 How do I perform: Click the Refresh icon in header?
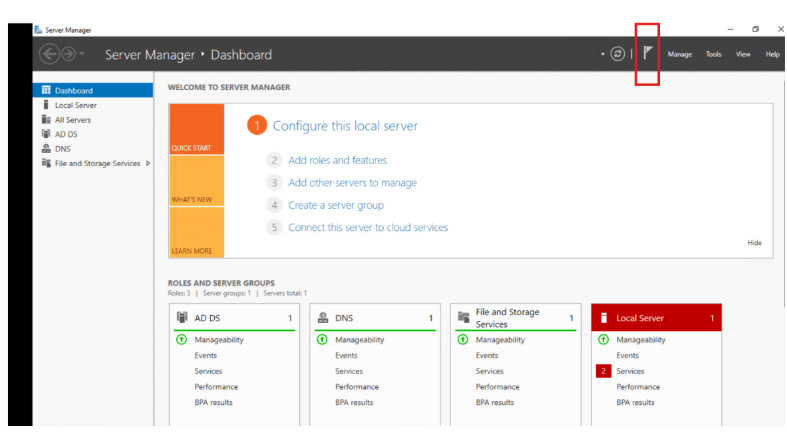pos(617,54)
